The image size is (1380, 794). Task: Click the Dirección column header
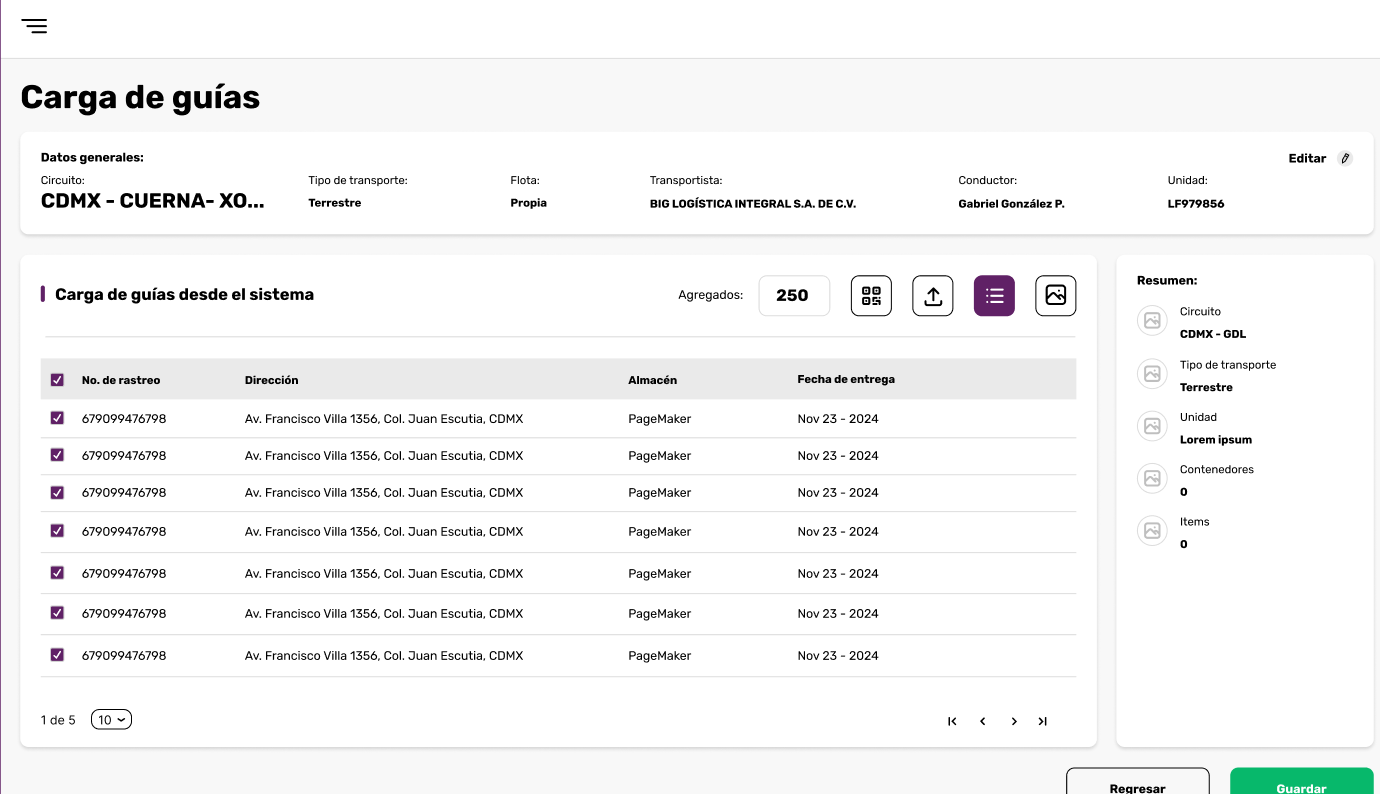tap(272, 380)
